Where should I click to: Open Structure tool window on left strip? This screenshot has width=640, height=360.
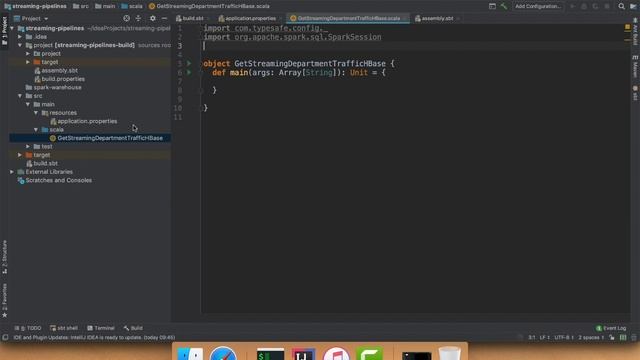tap(4, 256)
